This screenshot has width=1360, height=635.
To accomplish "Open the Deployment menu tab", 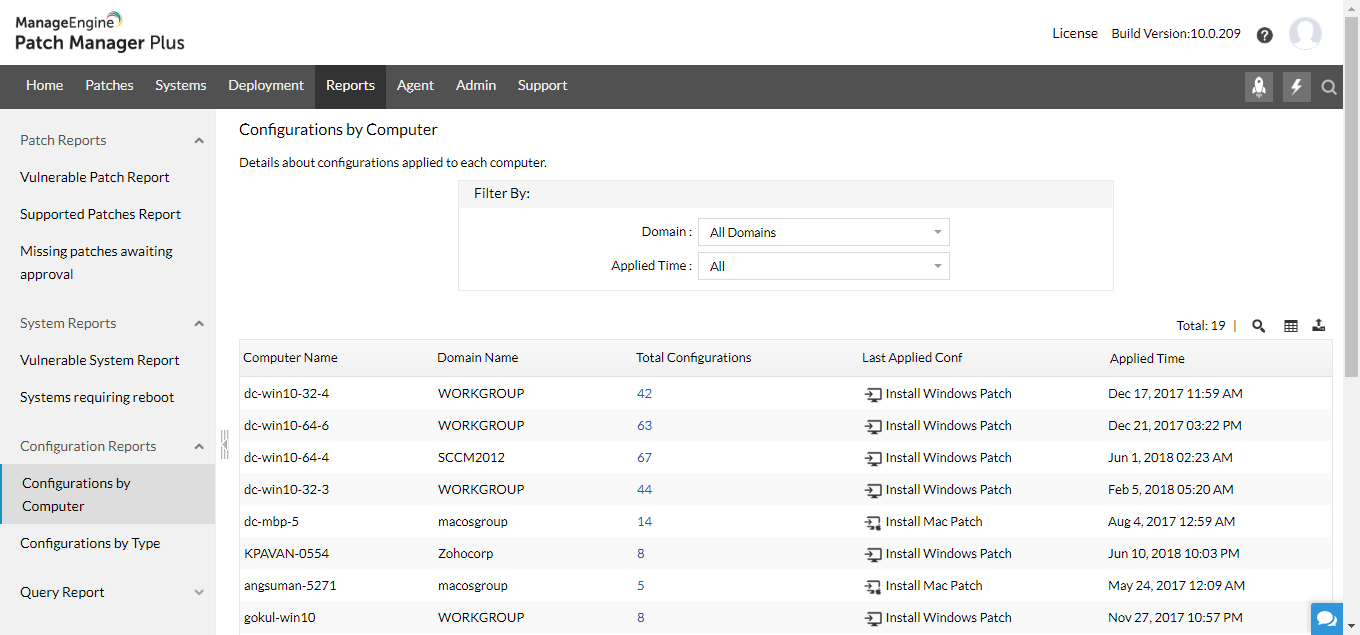I will click(266, 86).
